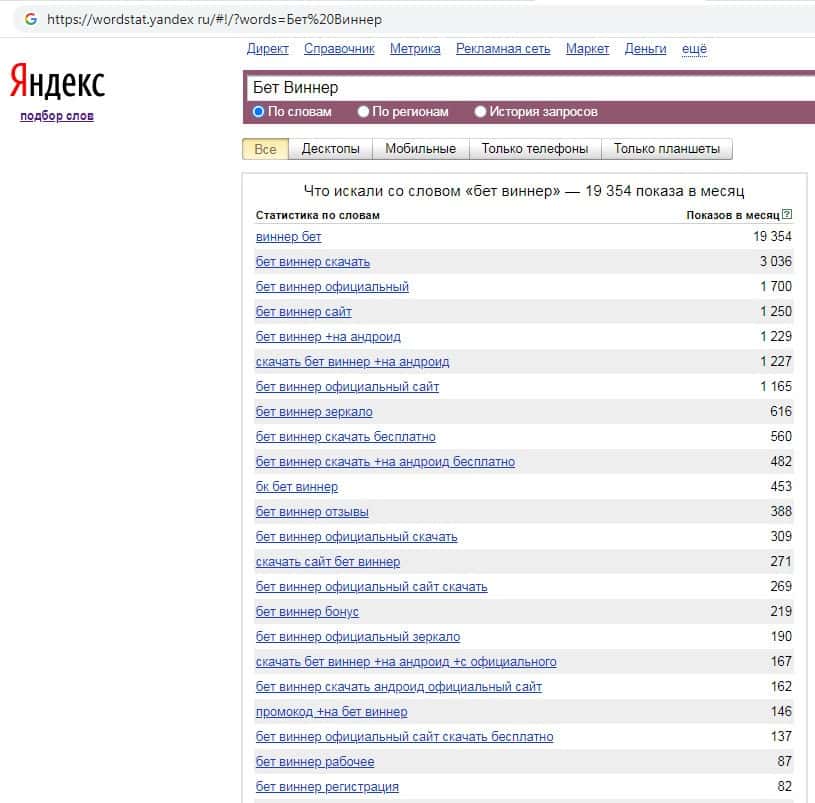Select the История запросов radio button
Viewport: 815px width, 803px height.
tap(481, 112)
